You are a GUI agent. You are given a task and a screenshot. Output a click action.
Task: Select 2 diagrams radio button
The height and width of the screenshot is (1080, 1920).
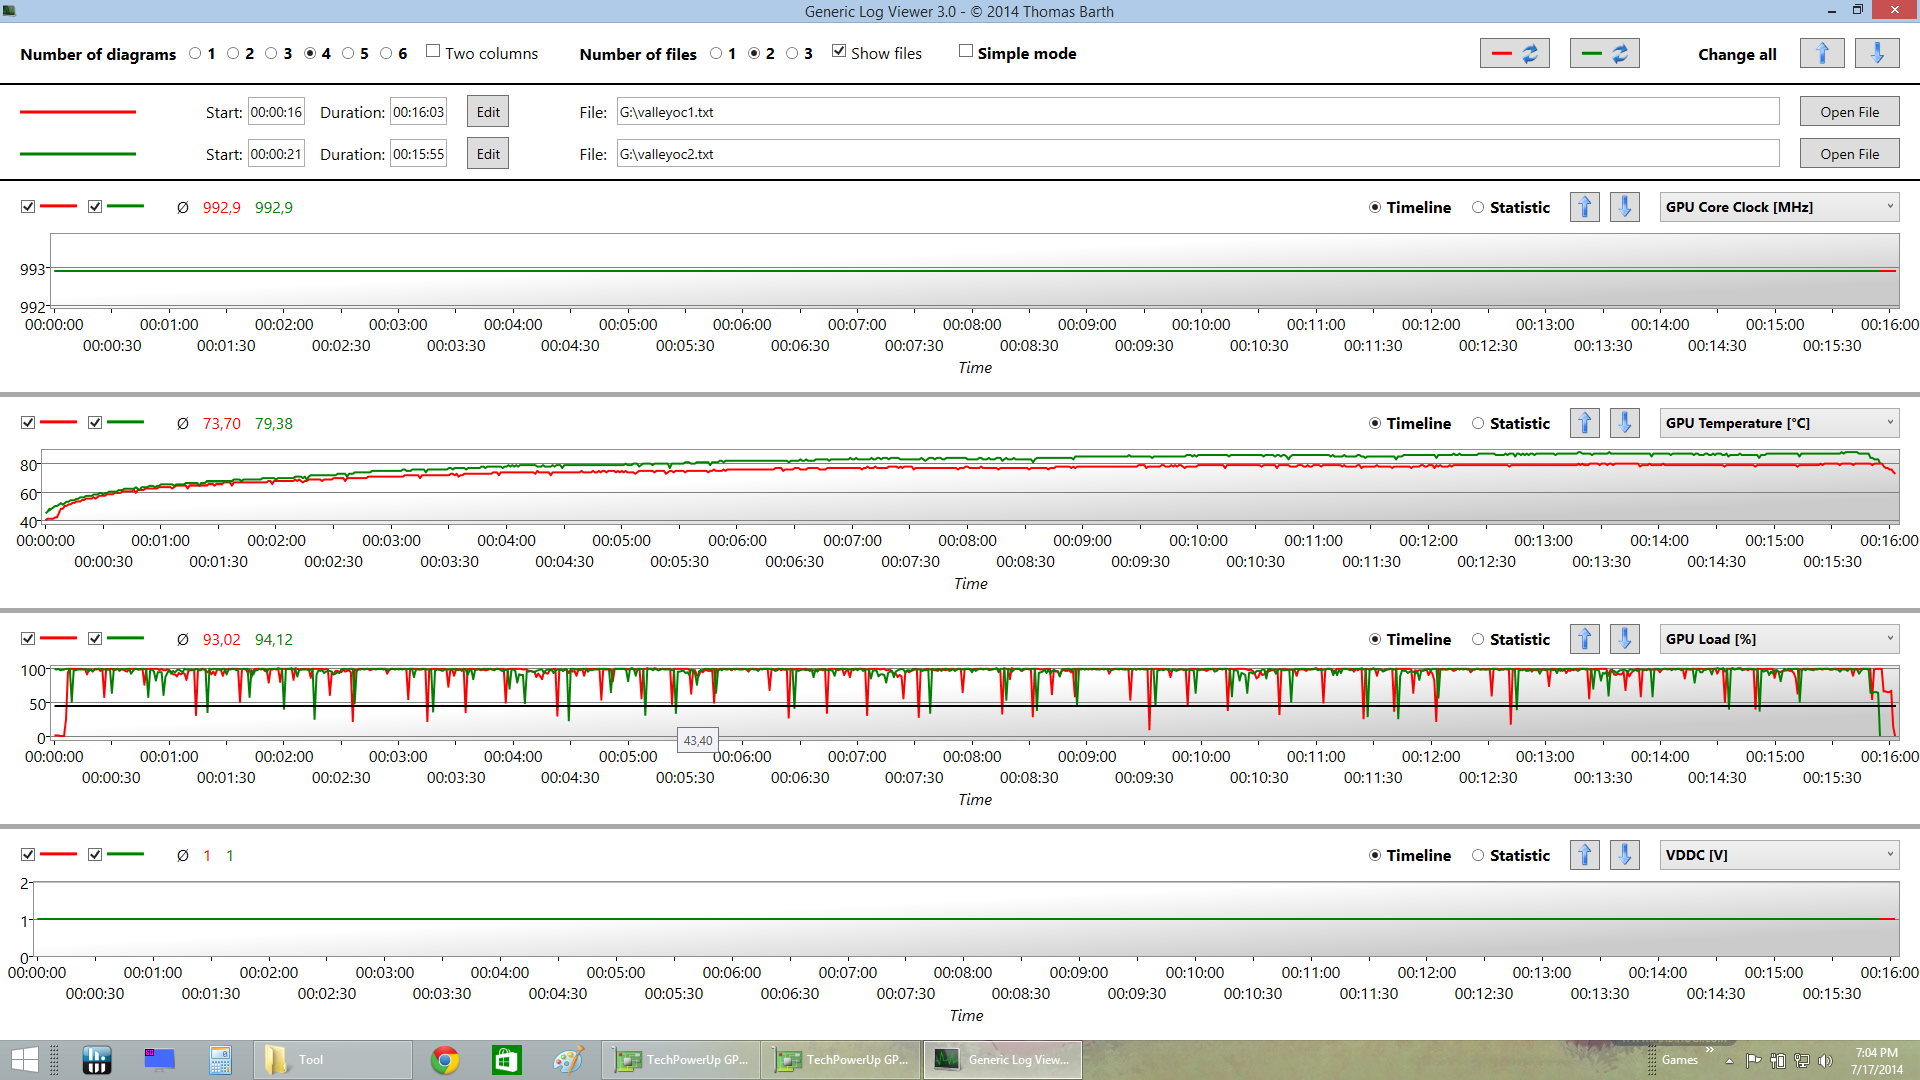(233, 53)
